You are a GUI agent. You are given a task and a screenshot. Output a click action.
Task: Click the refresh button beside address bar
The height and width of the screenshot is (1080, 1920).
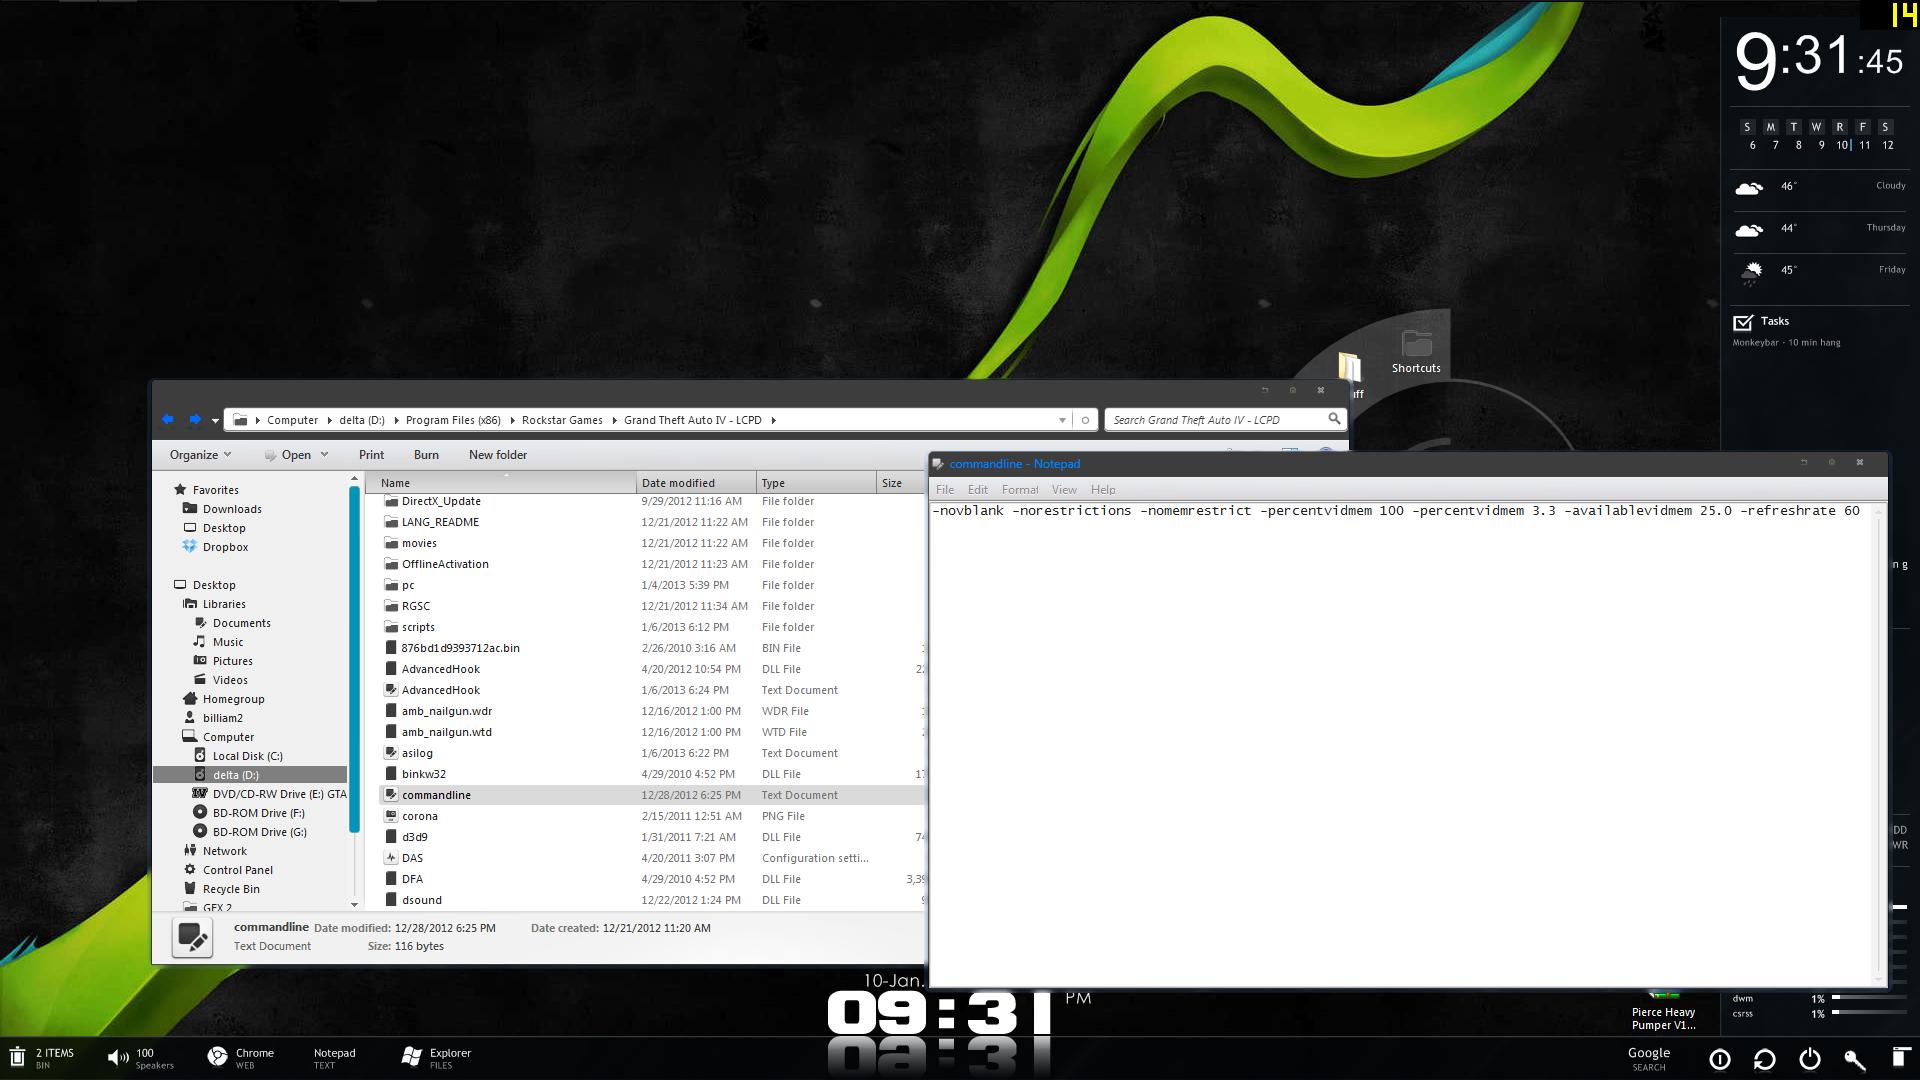pos(1085,420)
